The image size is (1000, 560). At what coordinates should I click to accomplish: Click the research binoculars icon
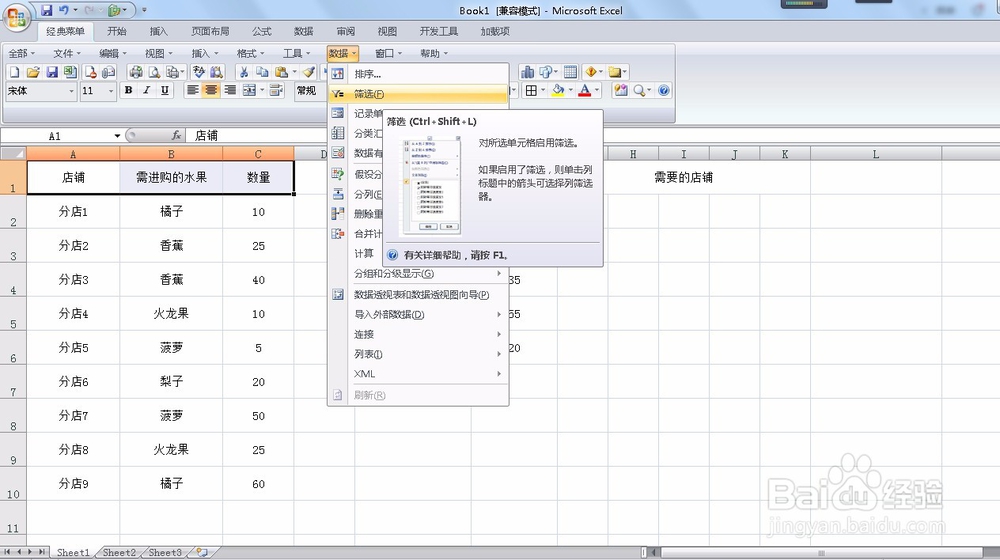pos(217,72)
